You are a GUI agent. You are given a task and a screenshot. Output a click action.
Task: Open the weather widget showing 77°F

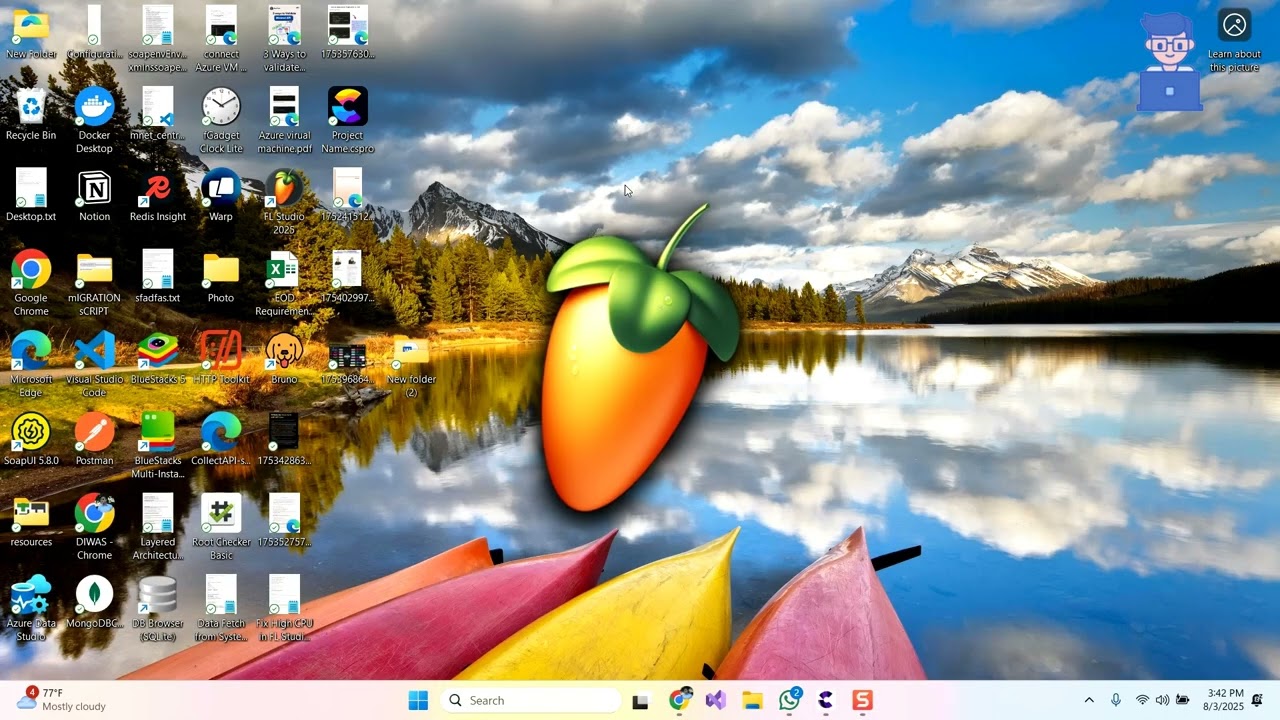pyautogui.click(x=62, y=699)
